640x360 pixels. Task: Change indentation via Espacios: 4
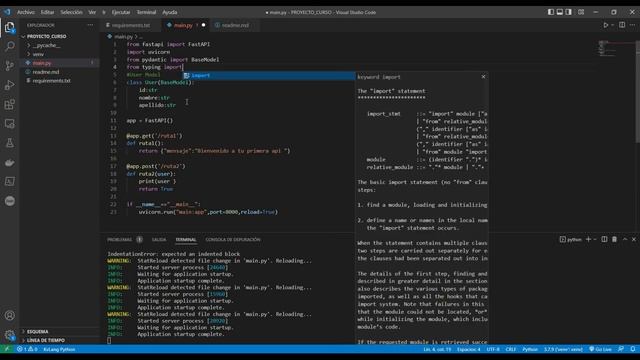coord(469,349)
